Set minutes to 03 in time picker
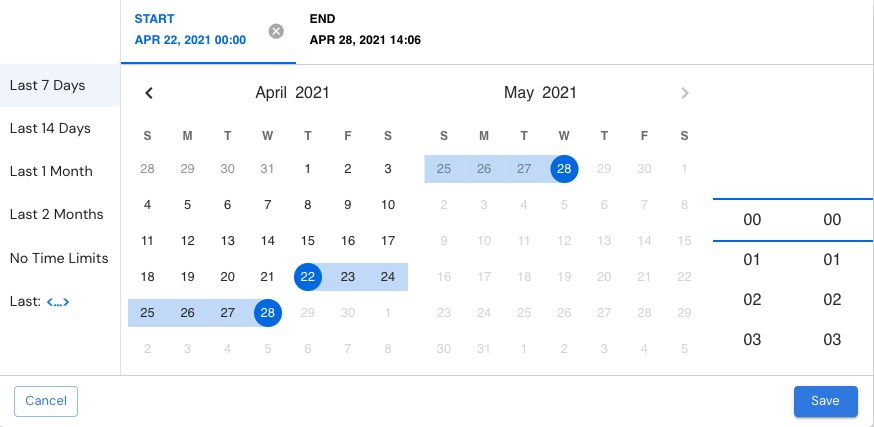The height and width of the screenshot is (427, 874). (832, 340)
